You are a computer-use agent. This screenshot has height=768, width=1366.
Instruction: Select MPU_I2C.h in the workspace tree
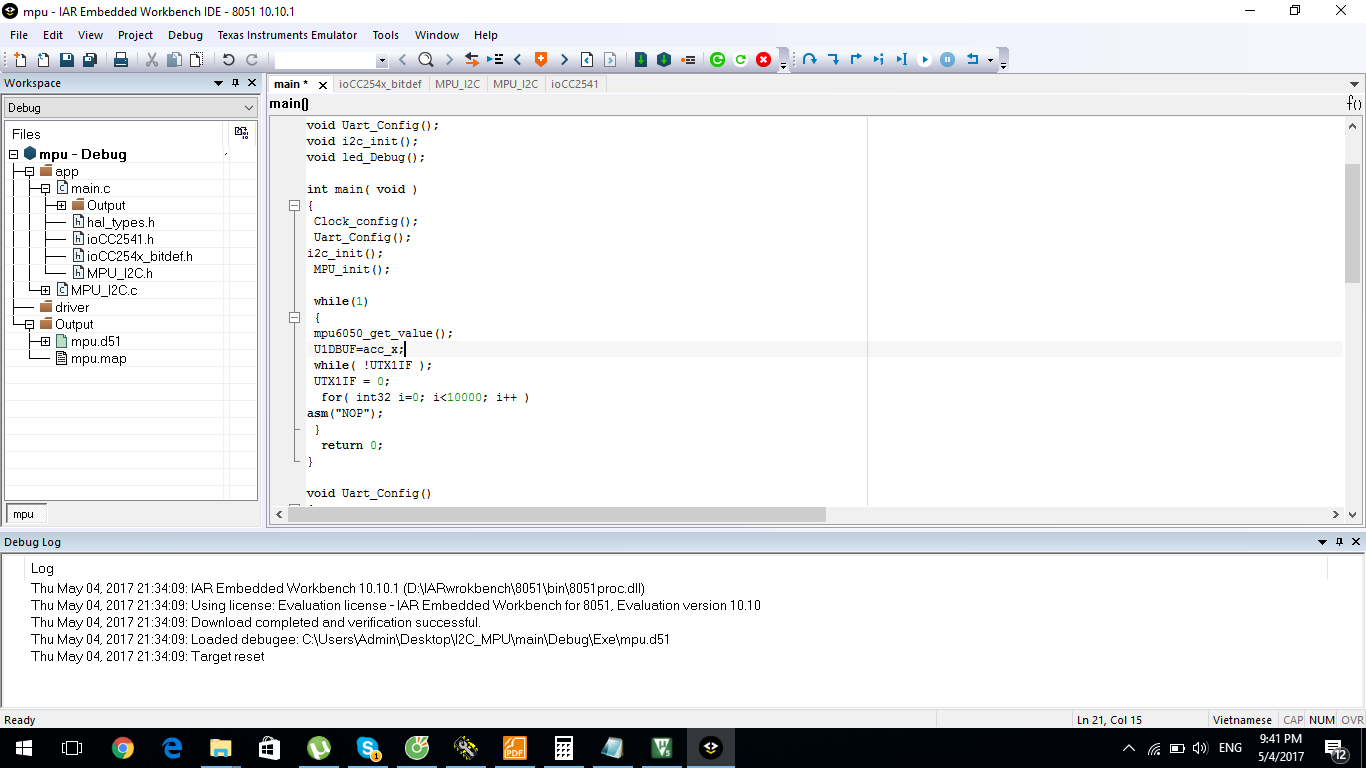pos(119,274)
